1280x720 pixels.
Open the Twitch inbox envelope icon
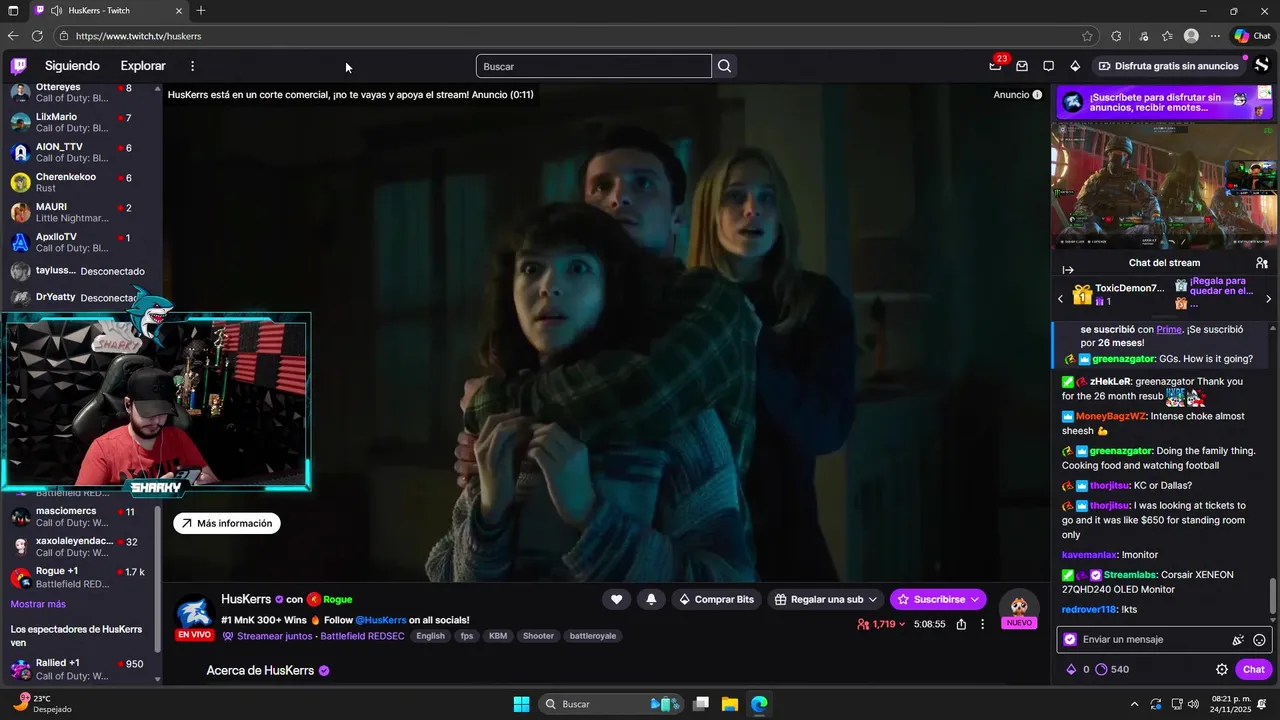(1022, 66)
